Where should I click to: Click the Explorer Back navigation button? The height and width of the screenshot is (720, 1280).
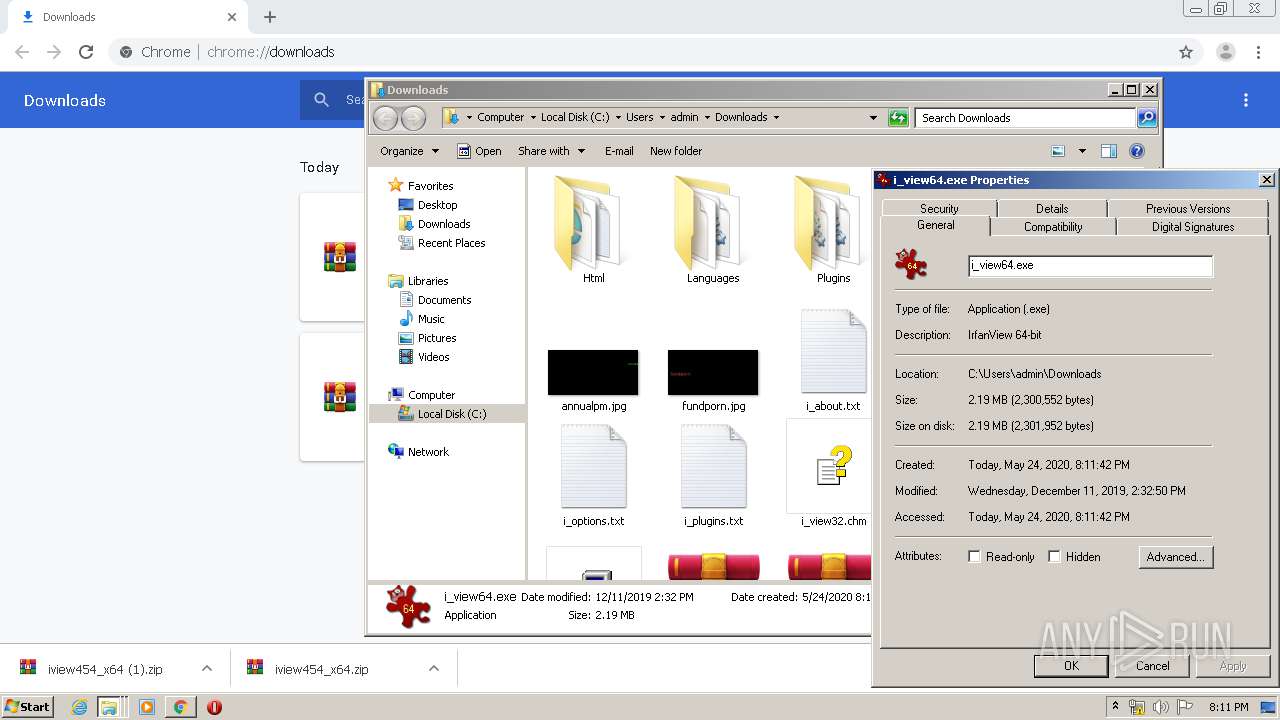(385, 118)
